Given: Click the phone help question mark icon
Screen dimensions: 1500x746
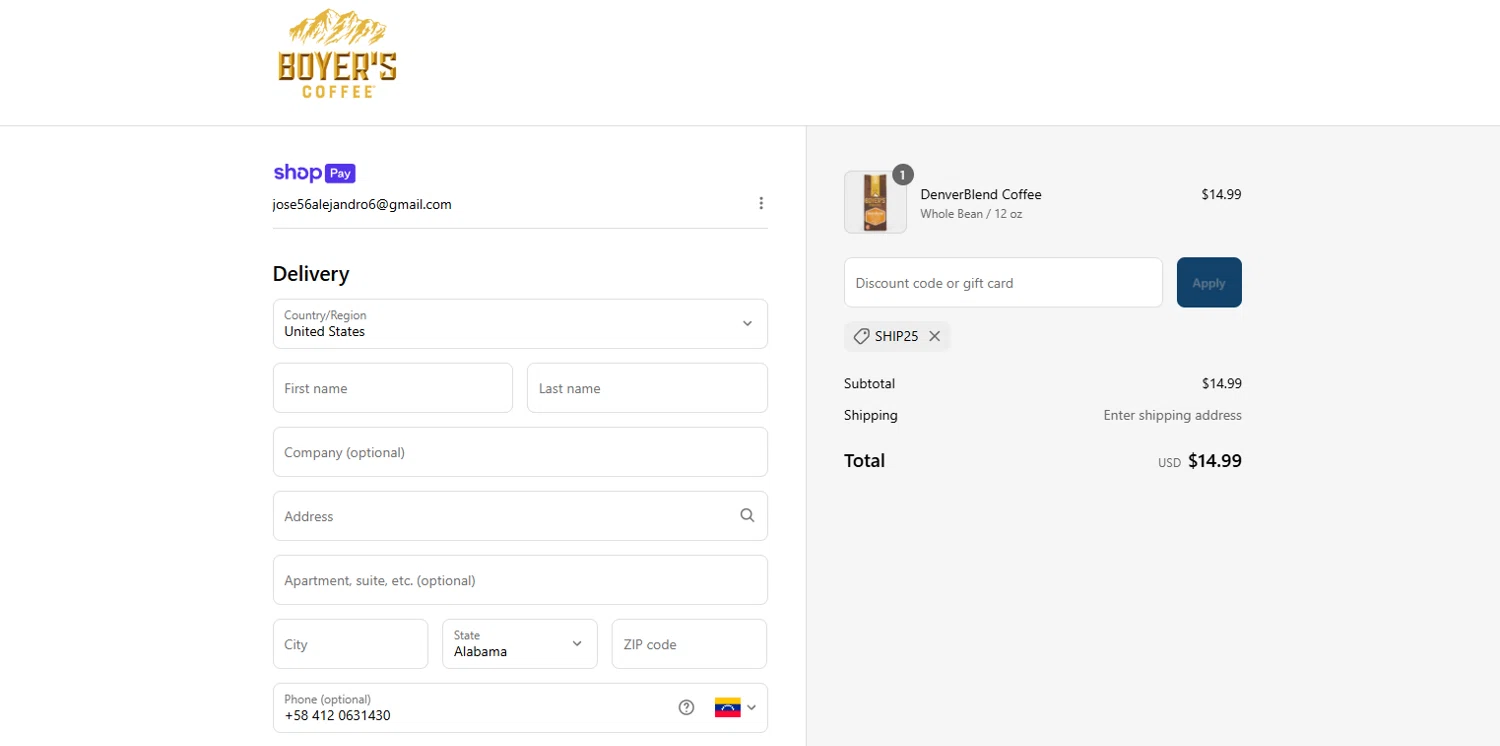Looking at the screenshot, I should [x=686, y=707].
